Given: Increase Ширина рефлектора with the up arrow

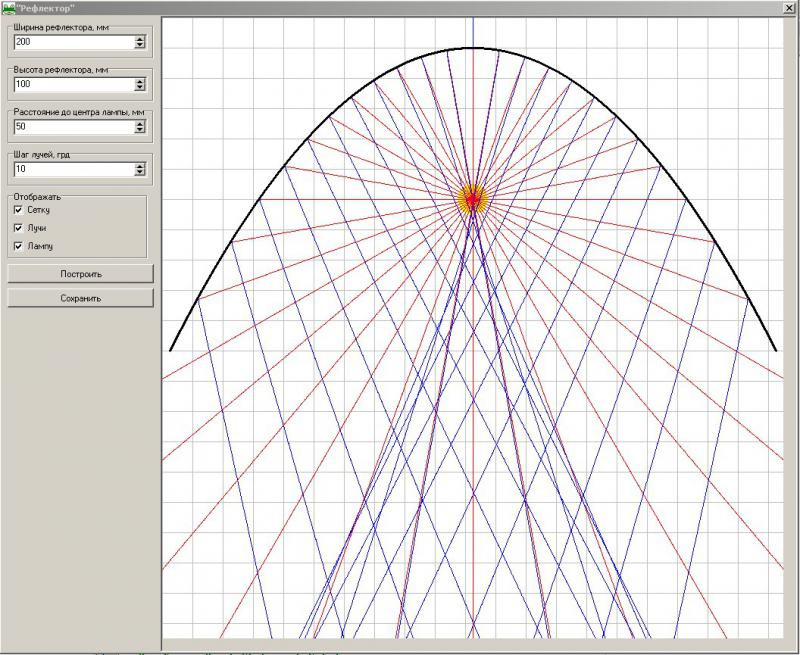Looking at the screenshot, I should tap(140, 39).
